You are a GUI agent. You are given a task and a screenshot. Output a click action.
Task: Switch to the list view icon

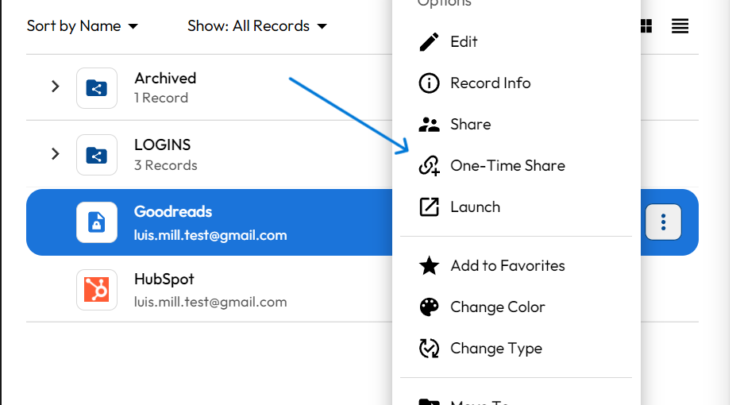pyautogui.click(x=680, y=26)
